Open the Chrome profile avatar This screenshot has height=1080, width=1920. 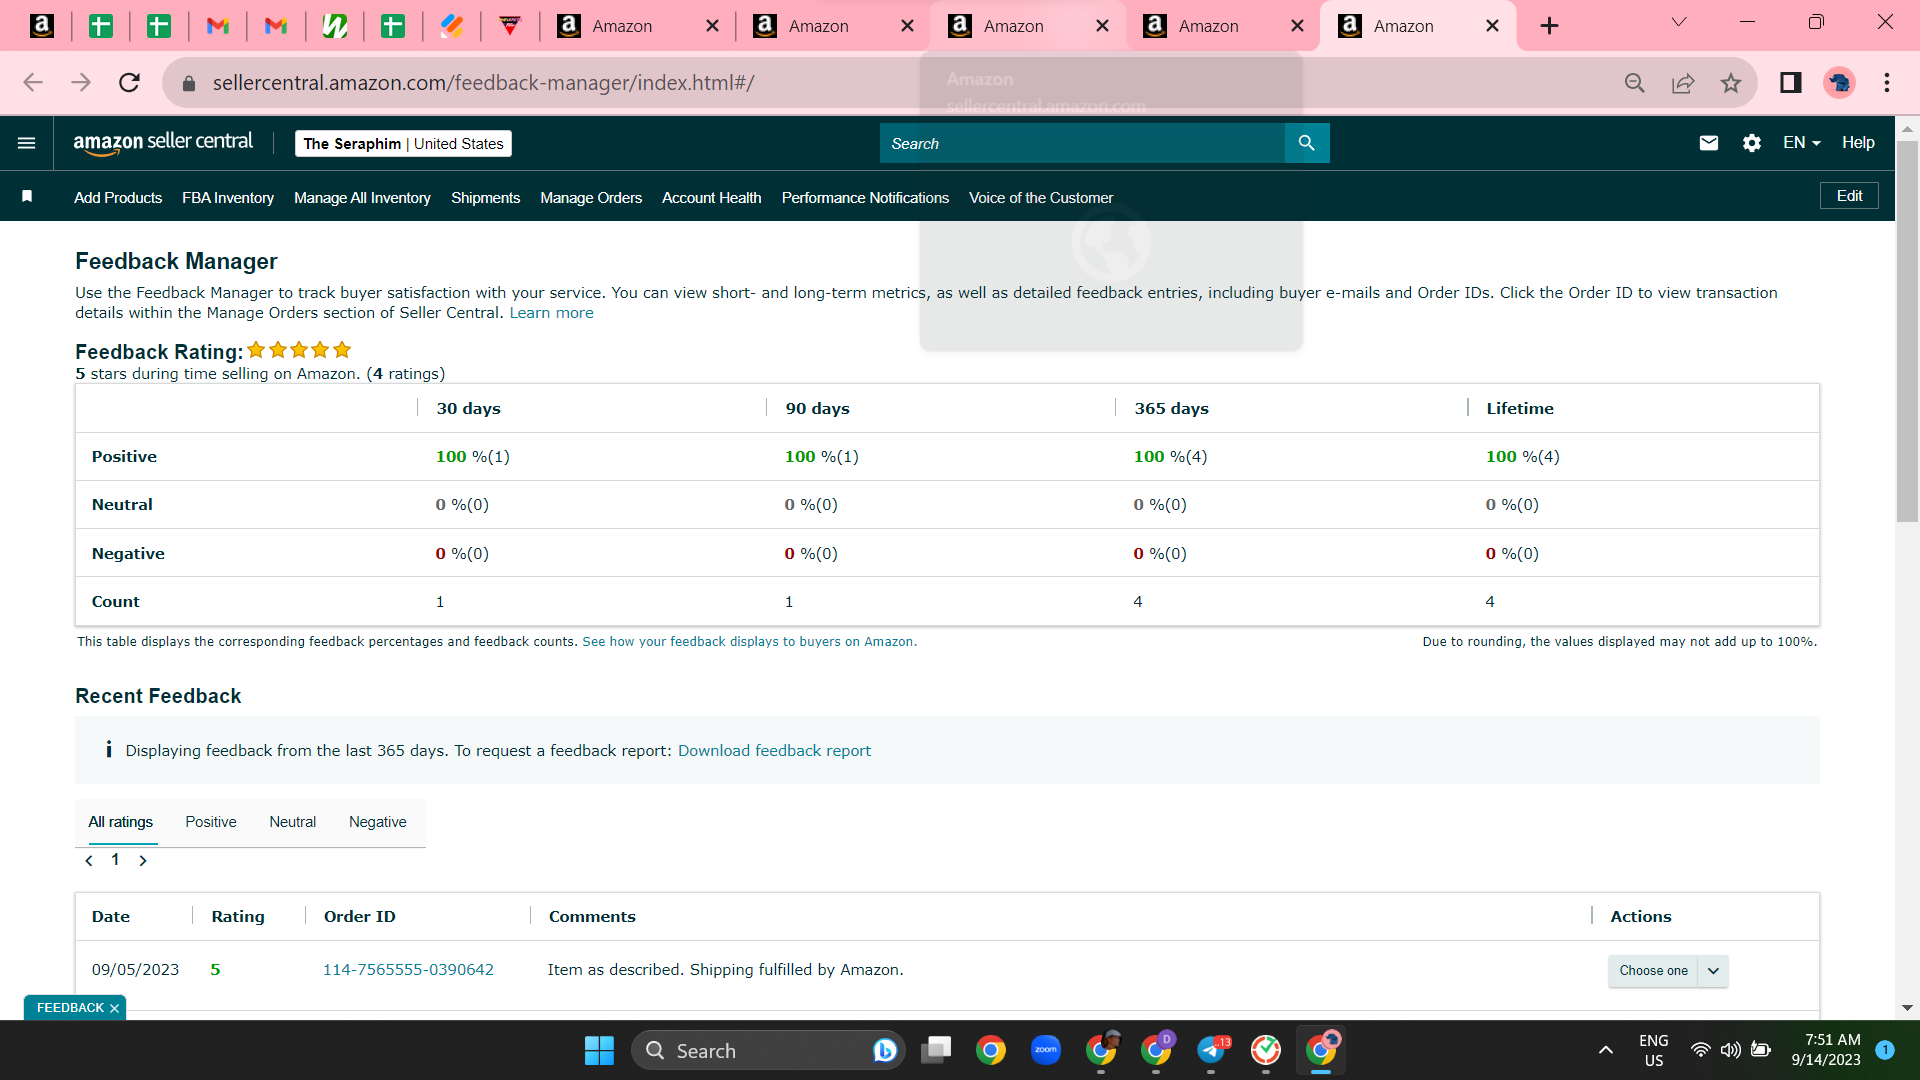[1839, 83]
